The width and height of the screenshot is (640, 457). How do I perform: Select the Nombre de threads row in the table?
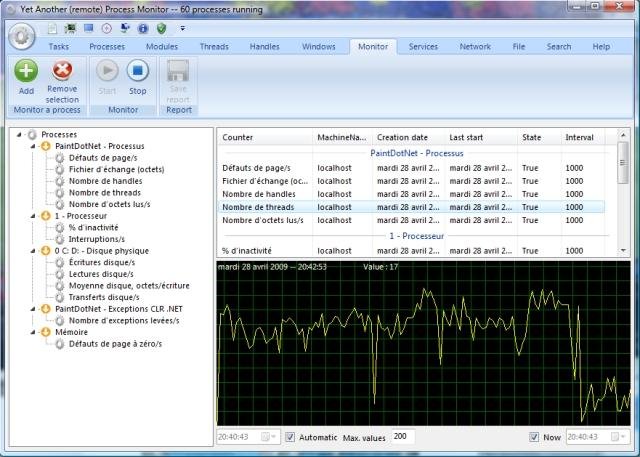pos(411,207)
